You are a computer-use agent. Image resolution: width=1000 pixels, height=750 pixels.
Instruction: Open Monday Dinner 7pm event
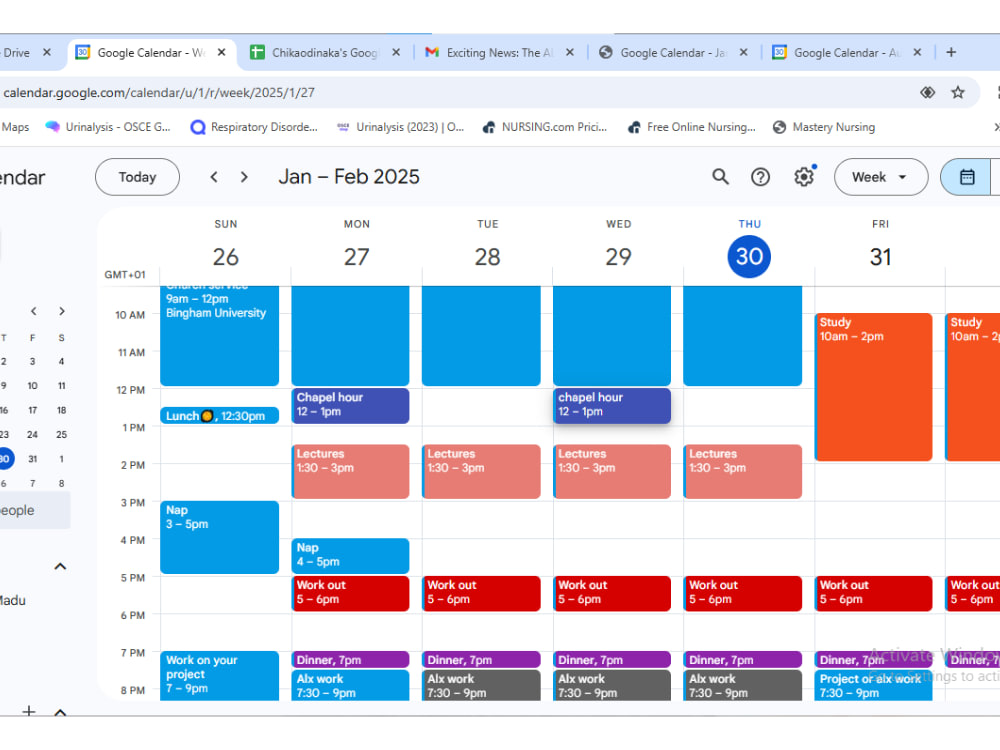[350, 659]
